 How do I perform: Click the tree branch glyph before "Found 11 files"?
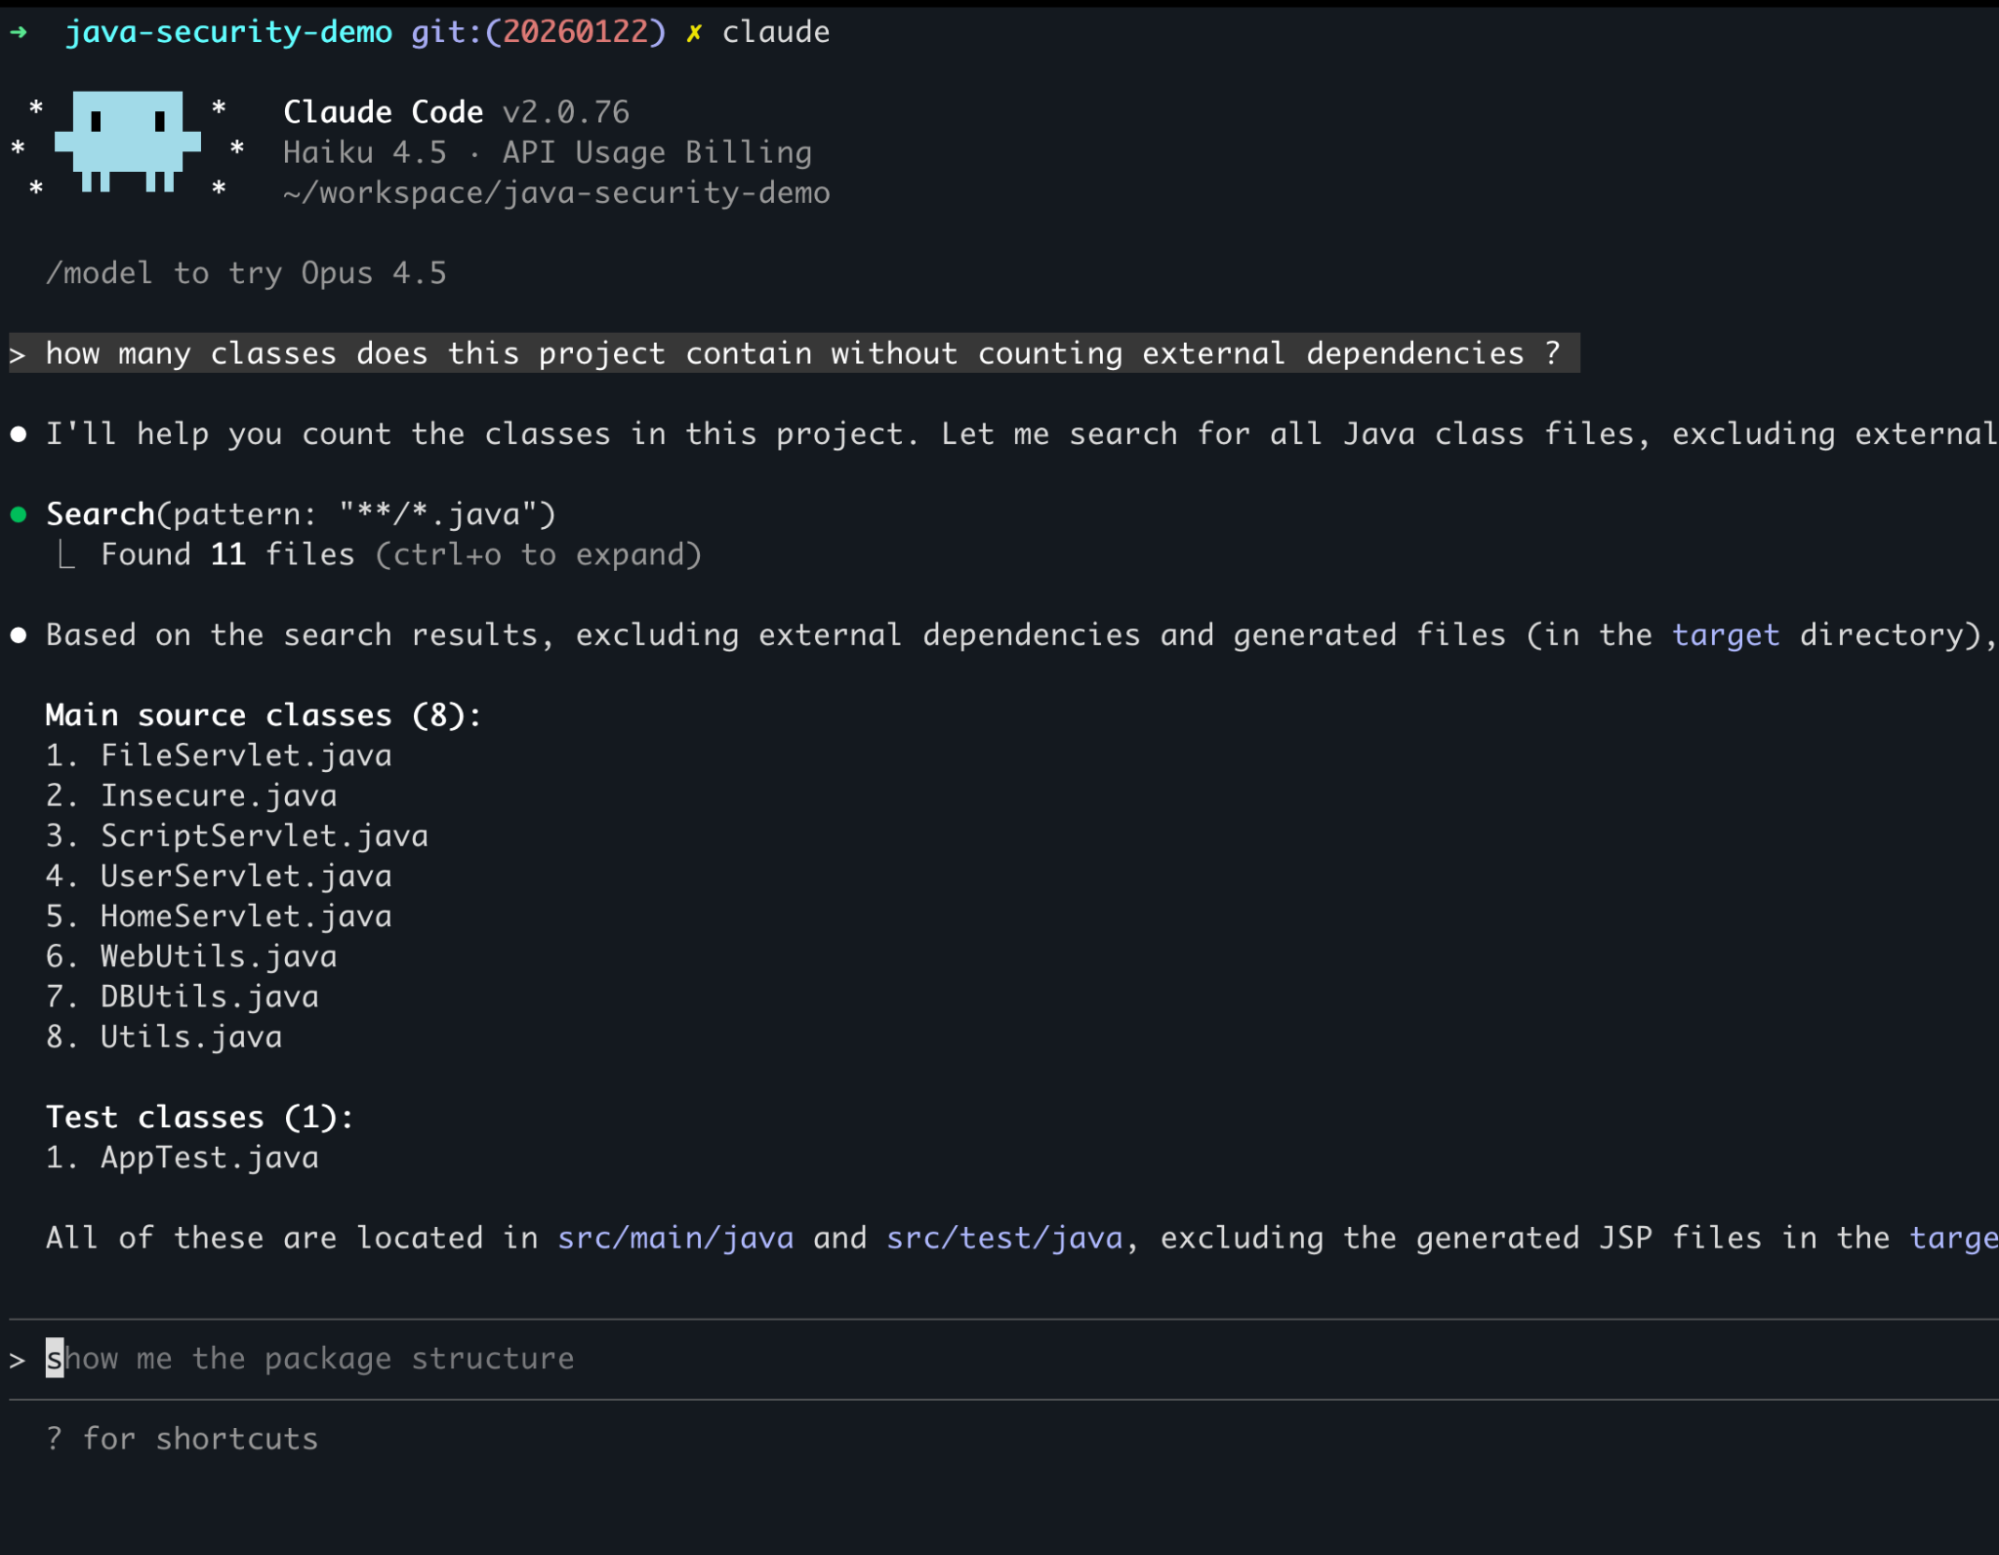click(66, 555)
